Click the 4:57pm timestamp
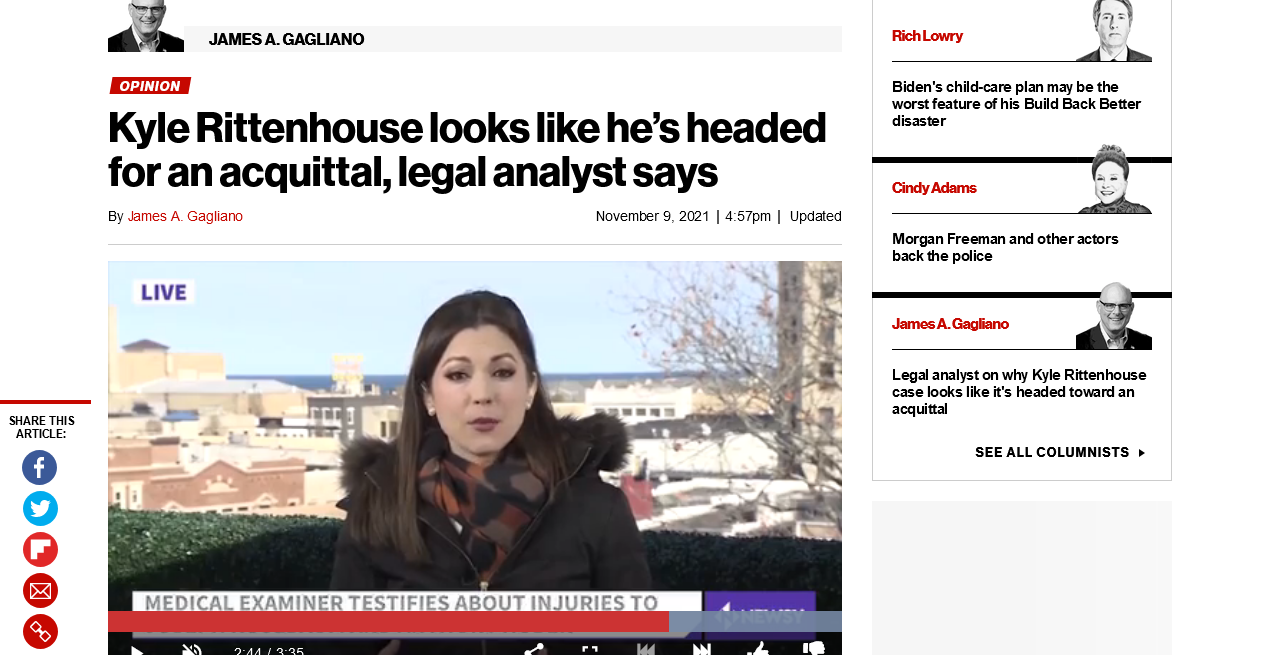Image resolution: width=1280 pixels, height=655 pixels. tap(748, 216)
